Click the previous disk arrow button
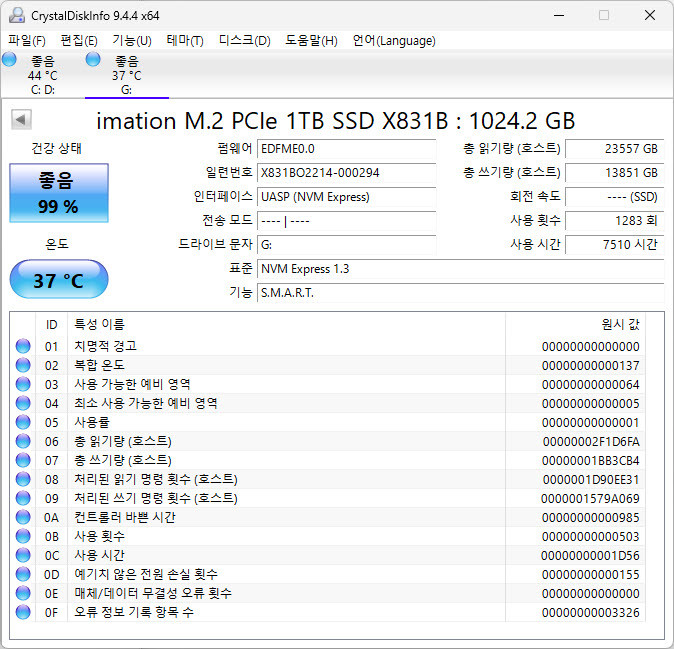Screen dimensions: 674x649 (x=21, y=119)
